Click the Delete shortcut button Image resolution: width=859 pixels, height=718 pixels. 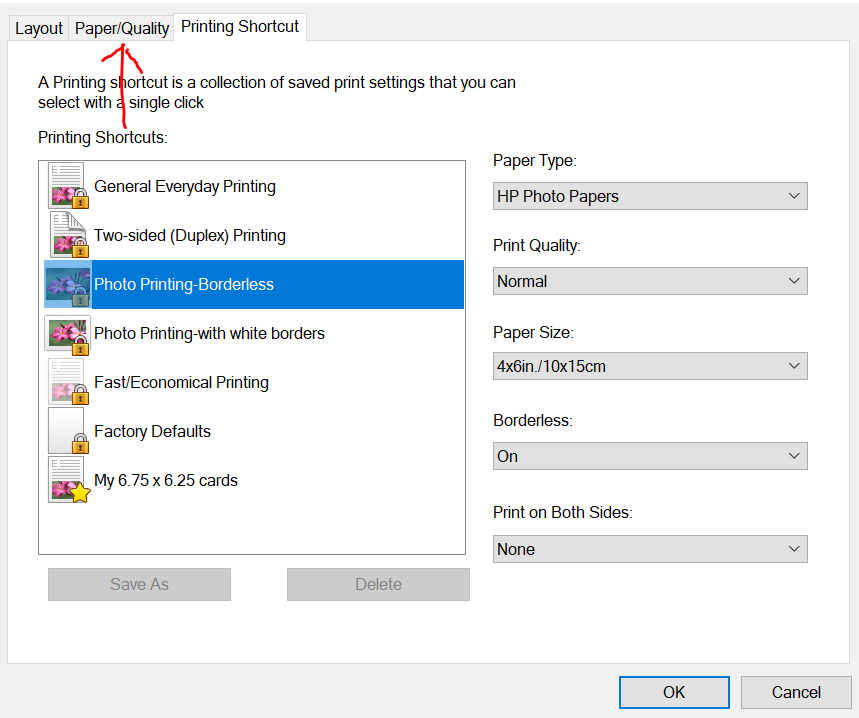coord(378,585)
